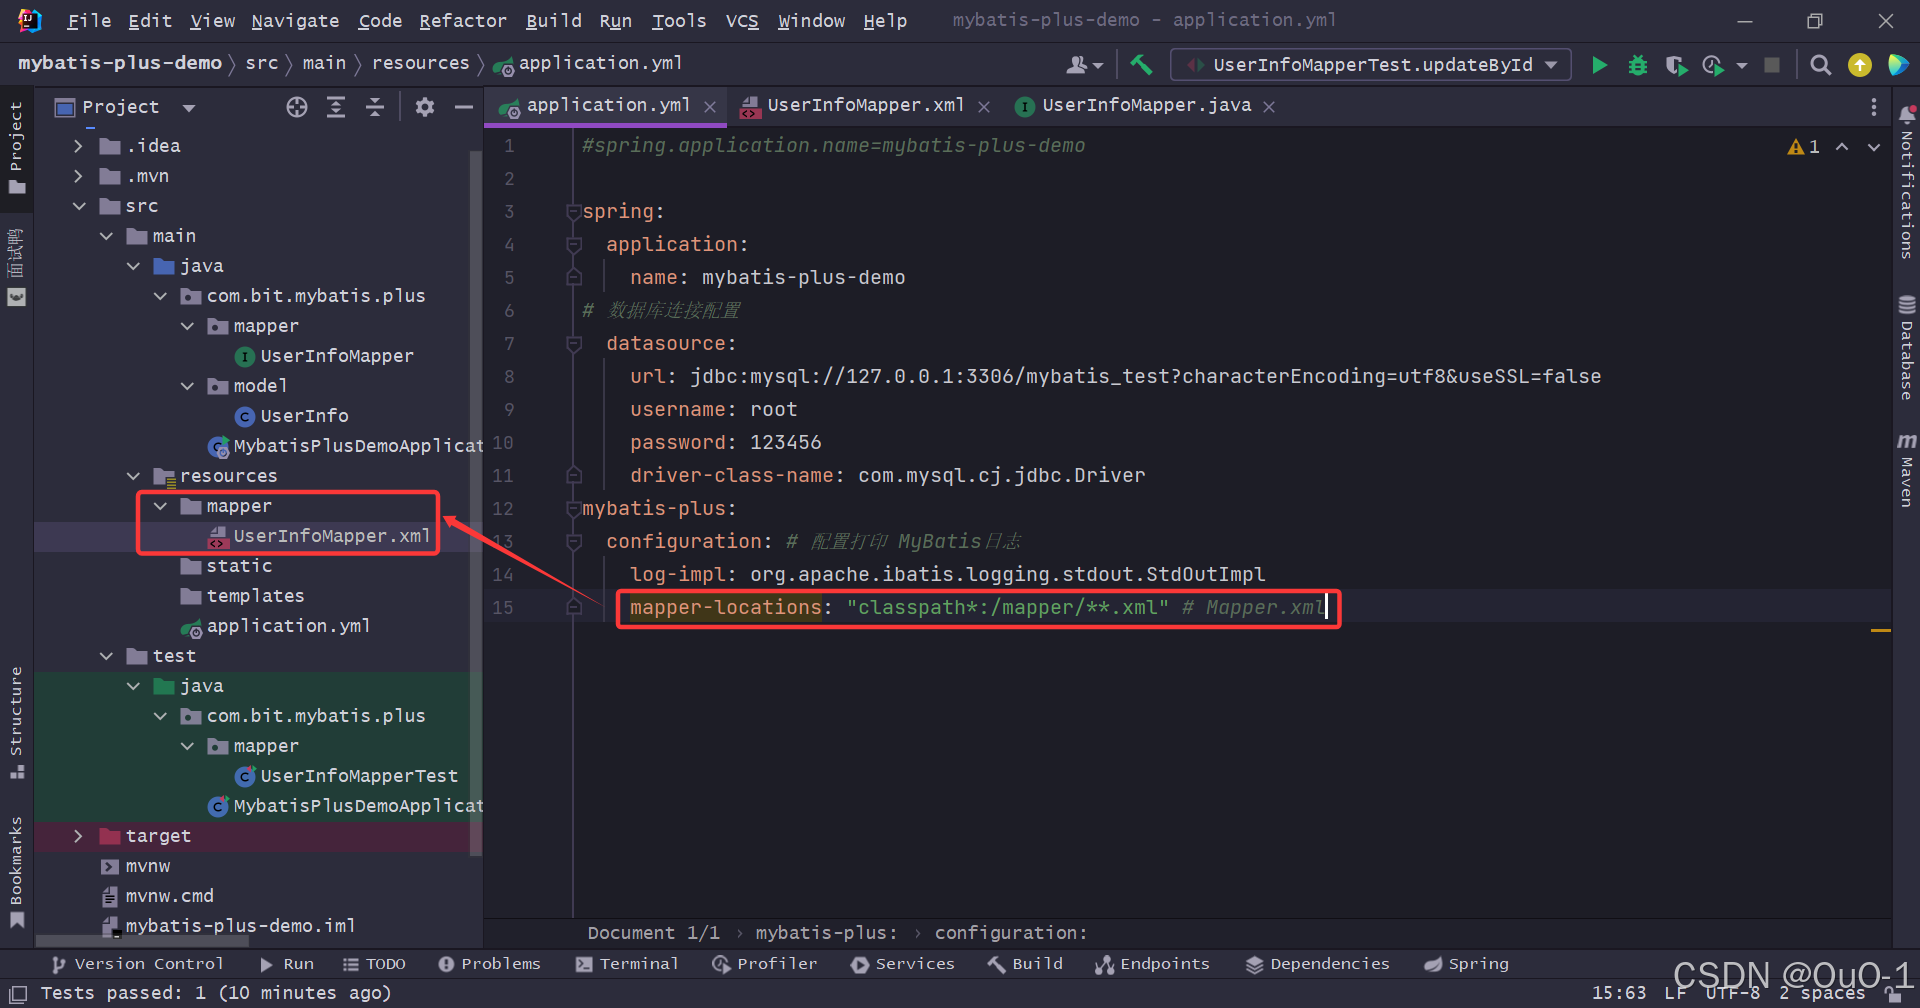The image size is (1920, 1008).
Task: Open the VCS menu
Action: [x=742, y=21]
